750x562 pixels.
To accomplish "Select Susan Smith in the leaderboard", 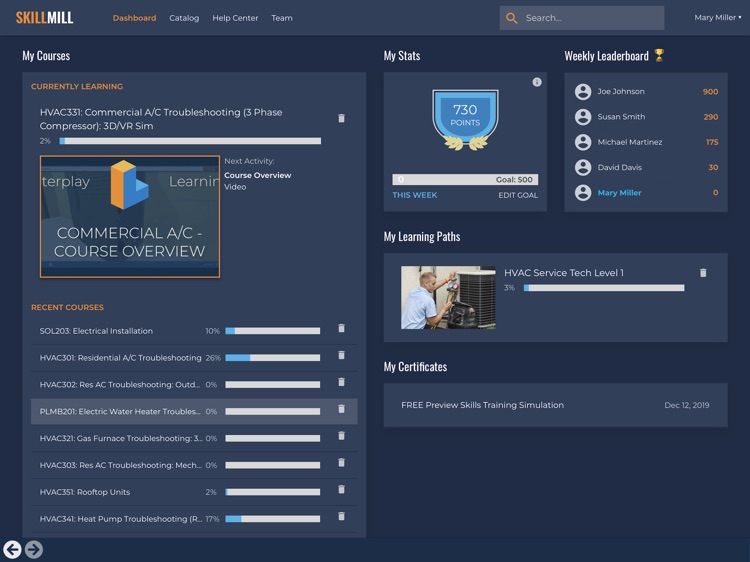I will (x=621, y=117).
